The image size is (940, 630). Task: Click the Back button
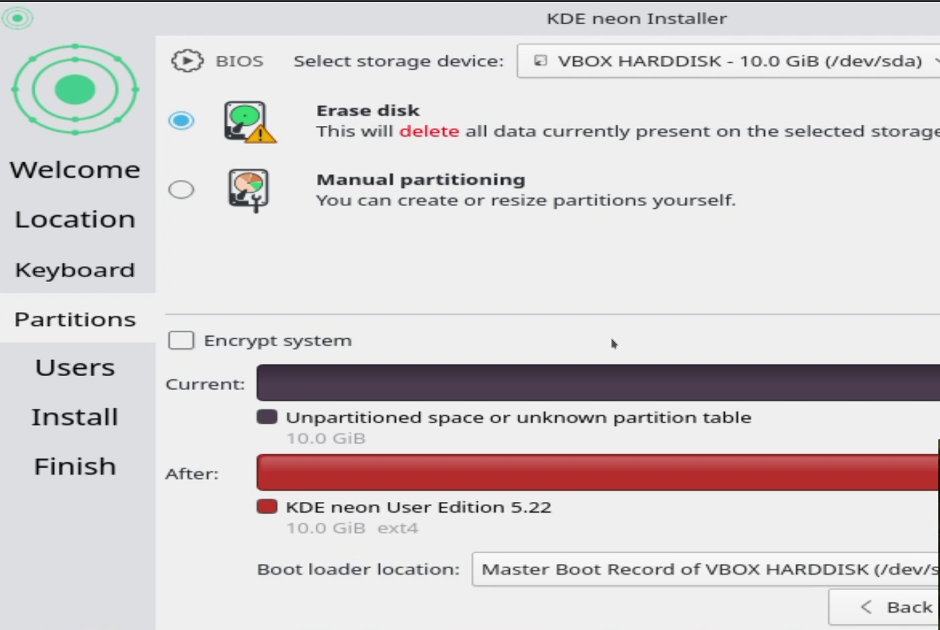click(x=884, y=607)
